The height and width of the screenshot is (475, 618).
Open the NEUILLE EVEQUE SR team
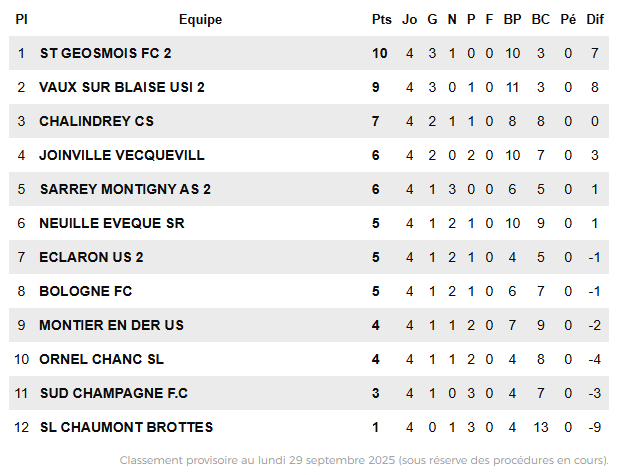[112, 223]
